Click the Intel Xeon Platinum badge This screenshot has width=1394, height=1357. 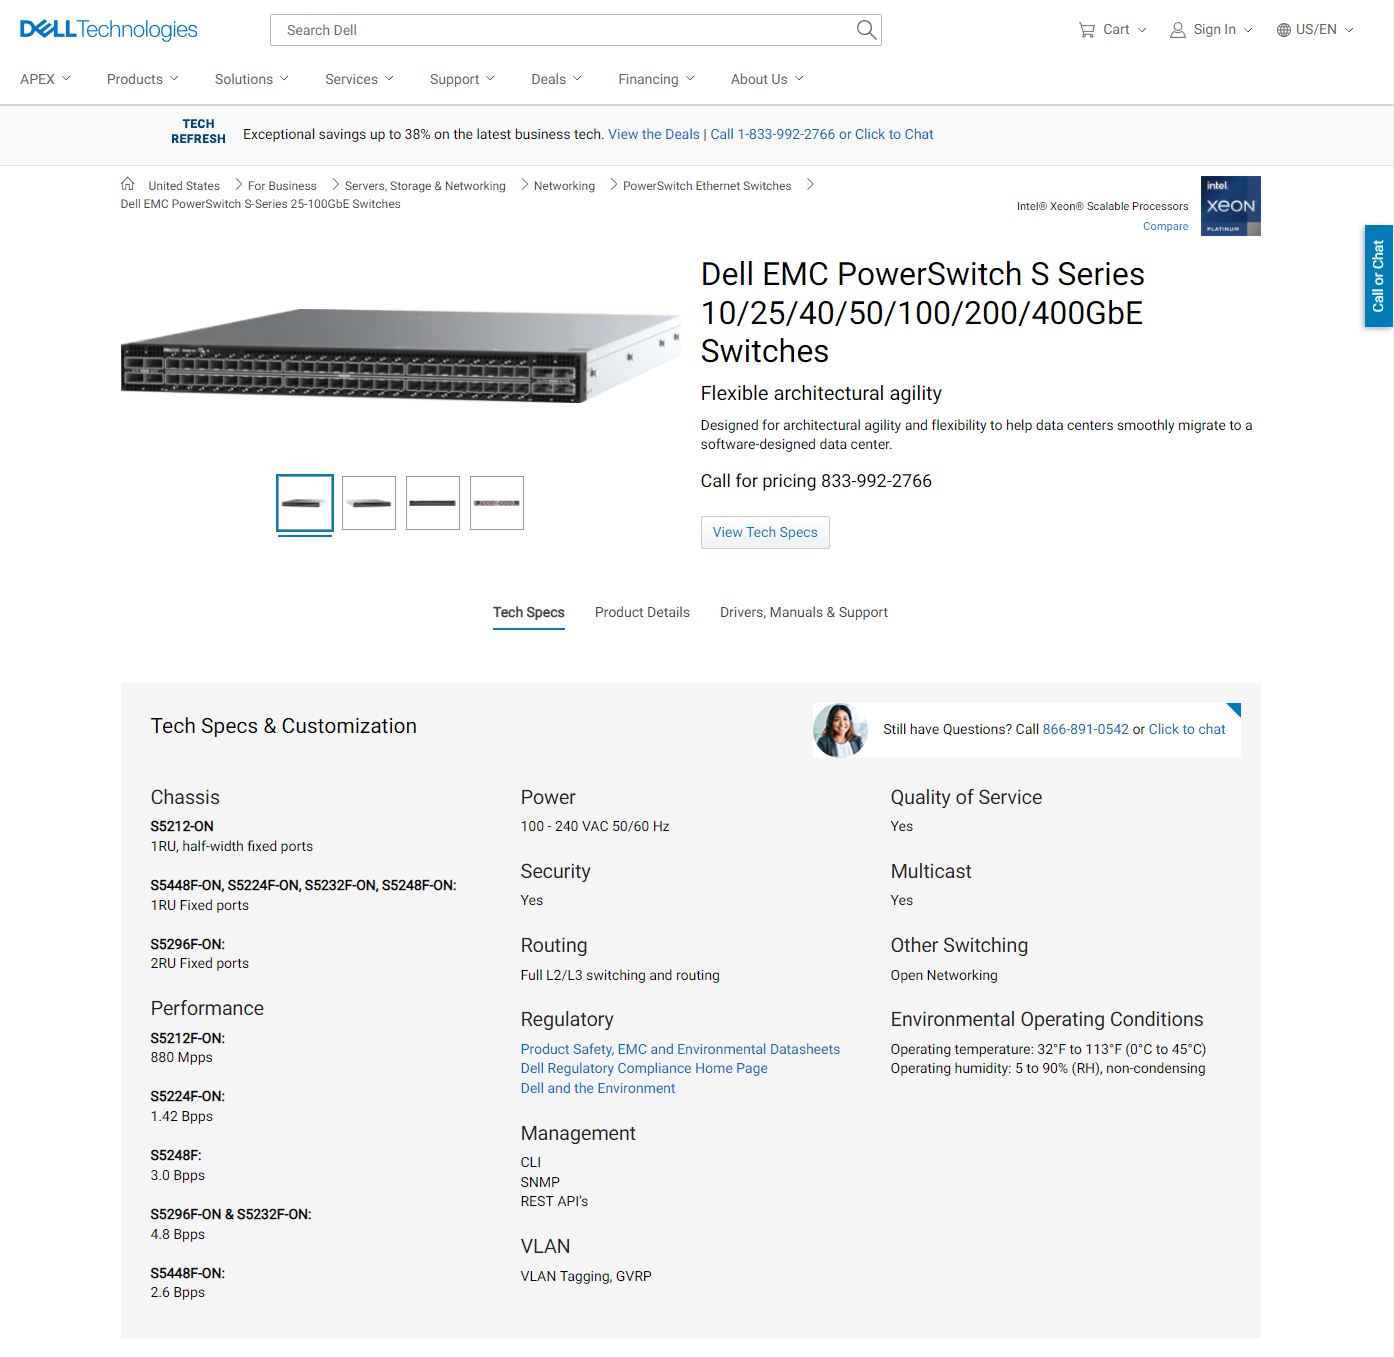click(1230, 206)
